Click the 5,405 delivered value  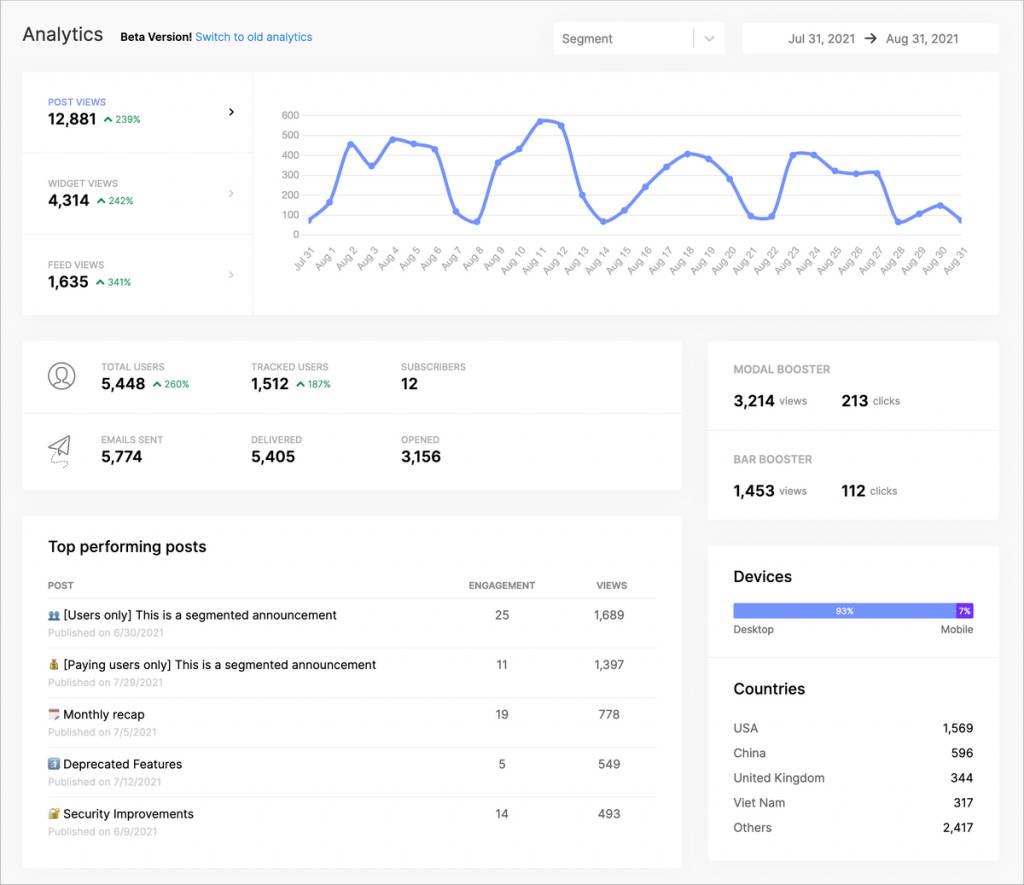pos(273,457)
